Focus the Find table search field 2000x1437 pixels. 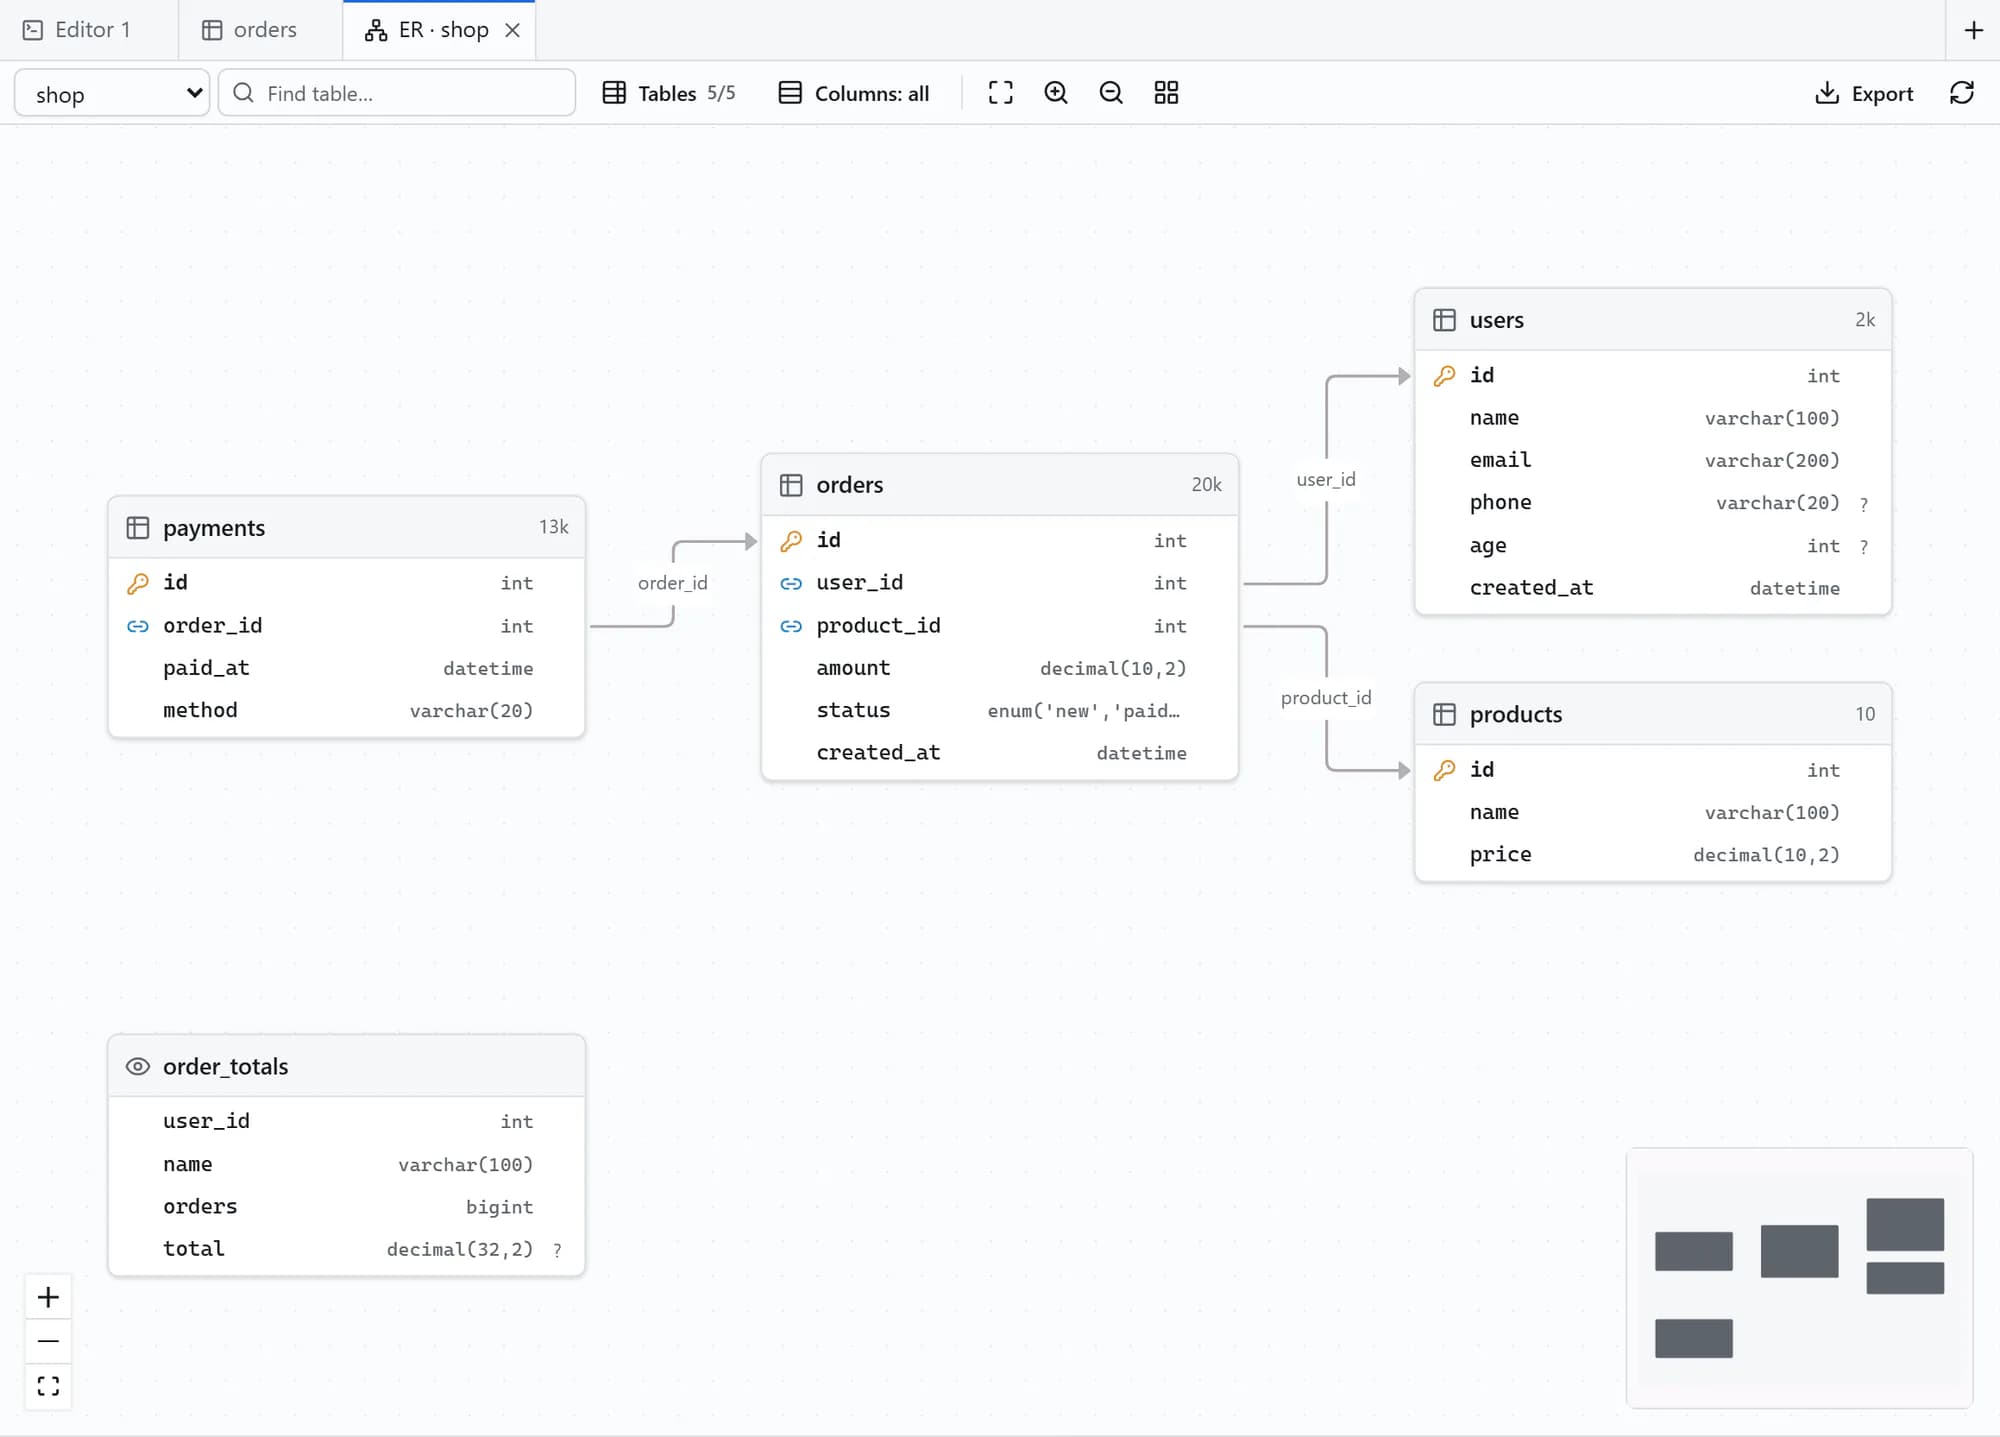coord(397,93)
